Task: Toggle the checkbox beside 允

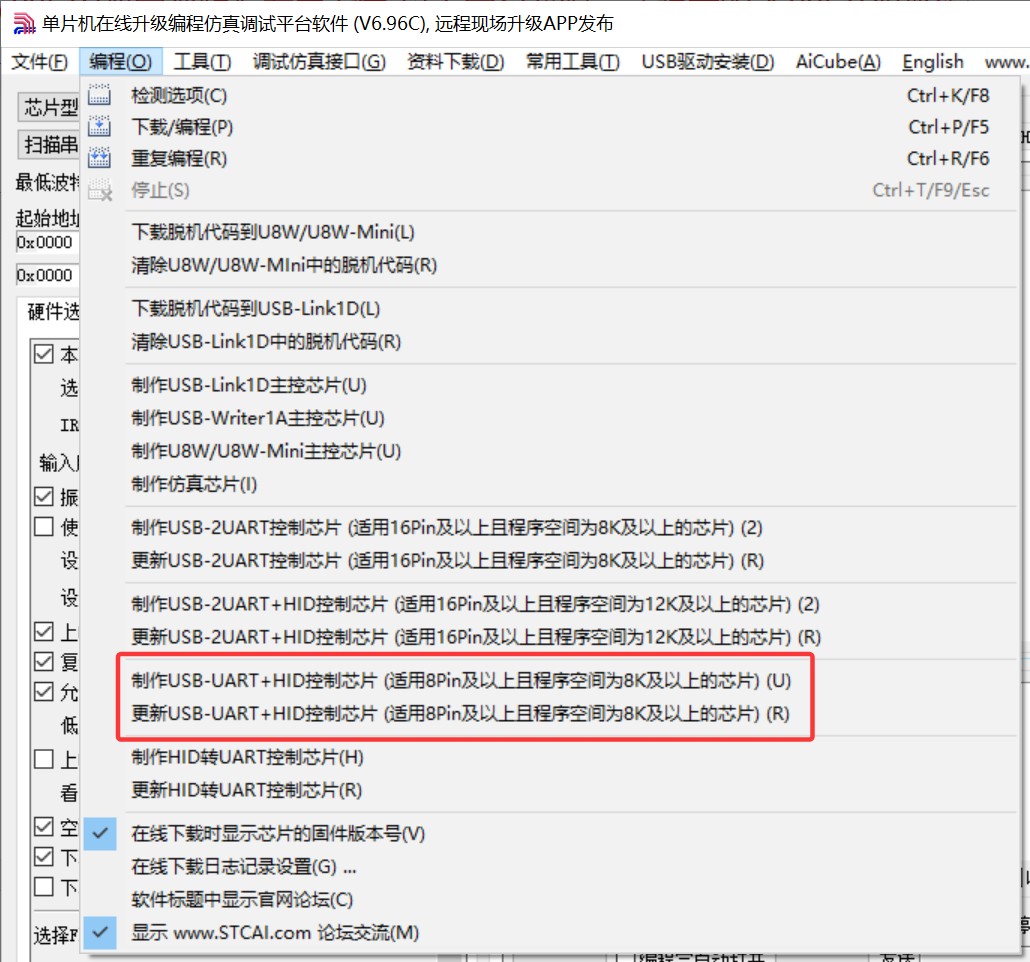Action: [x=43, y=691]
